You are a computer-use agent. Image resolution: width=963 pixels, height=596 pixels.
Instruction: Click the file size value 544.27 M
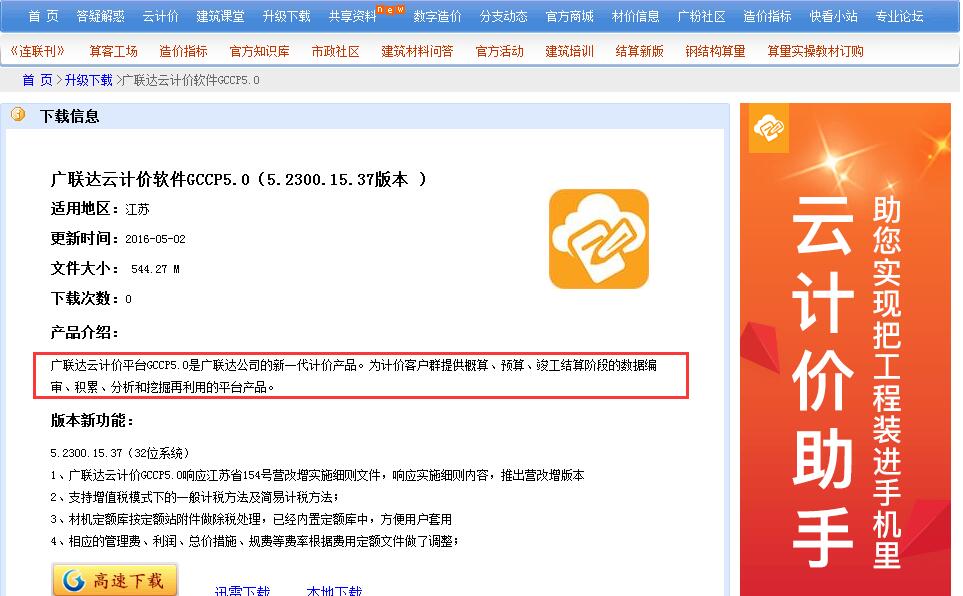155,269
